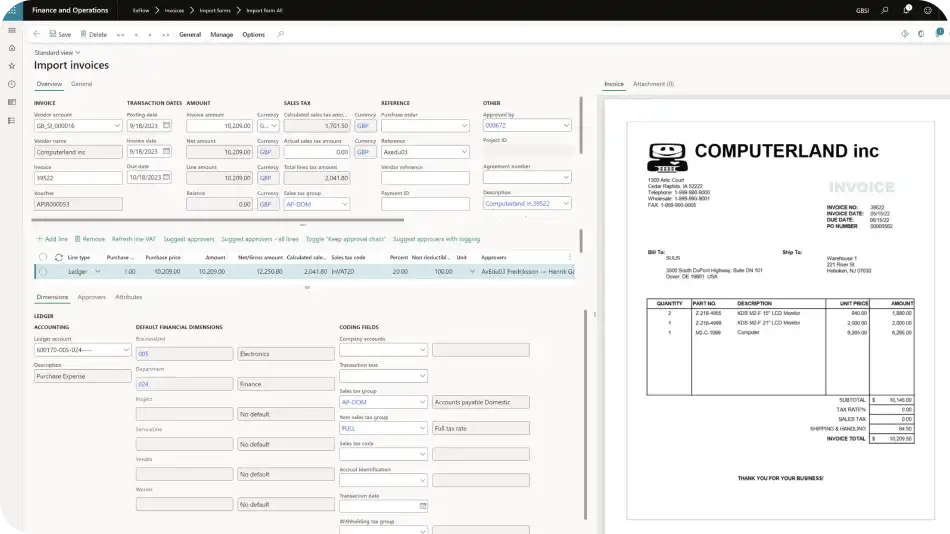Viewport: 950px width, 534px height.
Task: Open Workspaces icon in the sidebar
Action: (x=12, y=102)
